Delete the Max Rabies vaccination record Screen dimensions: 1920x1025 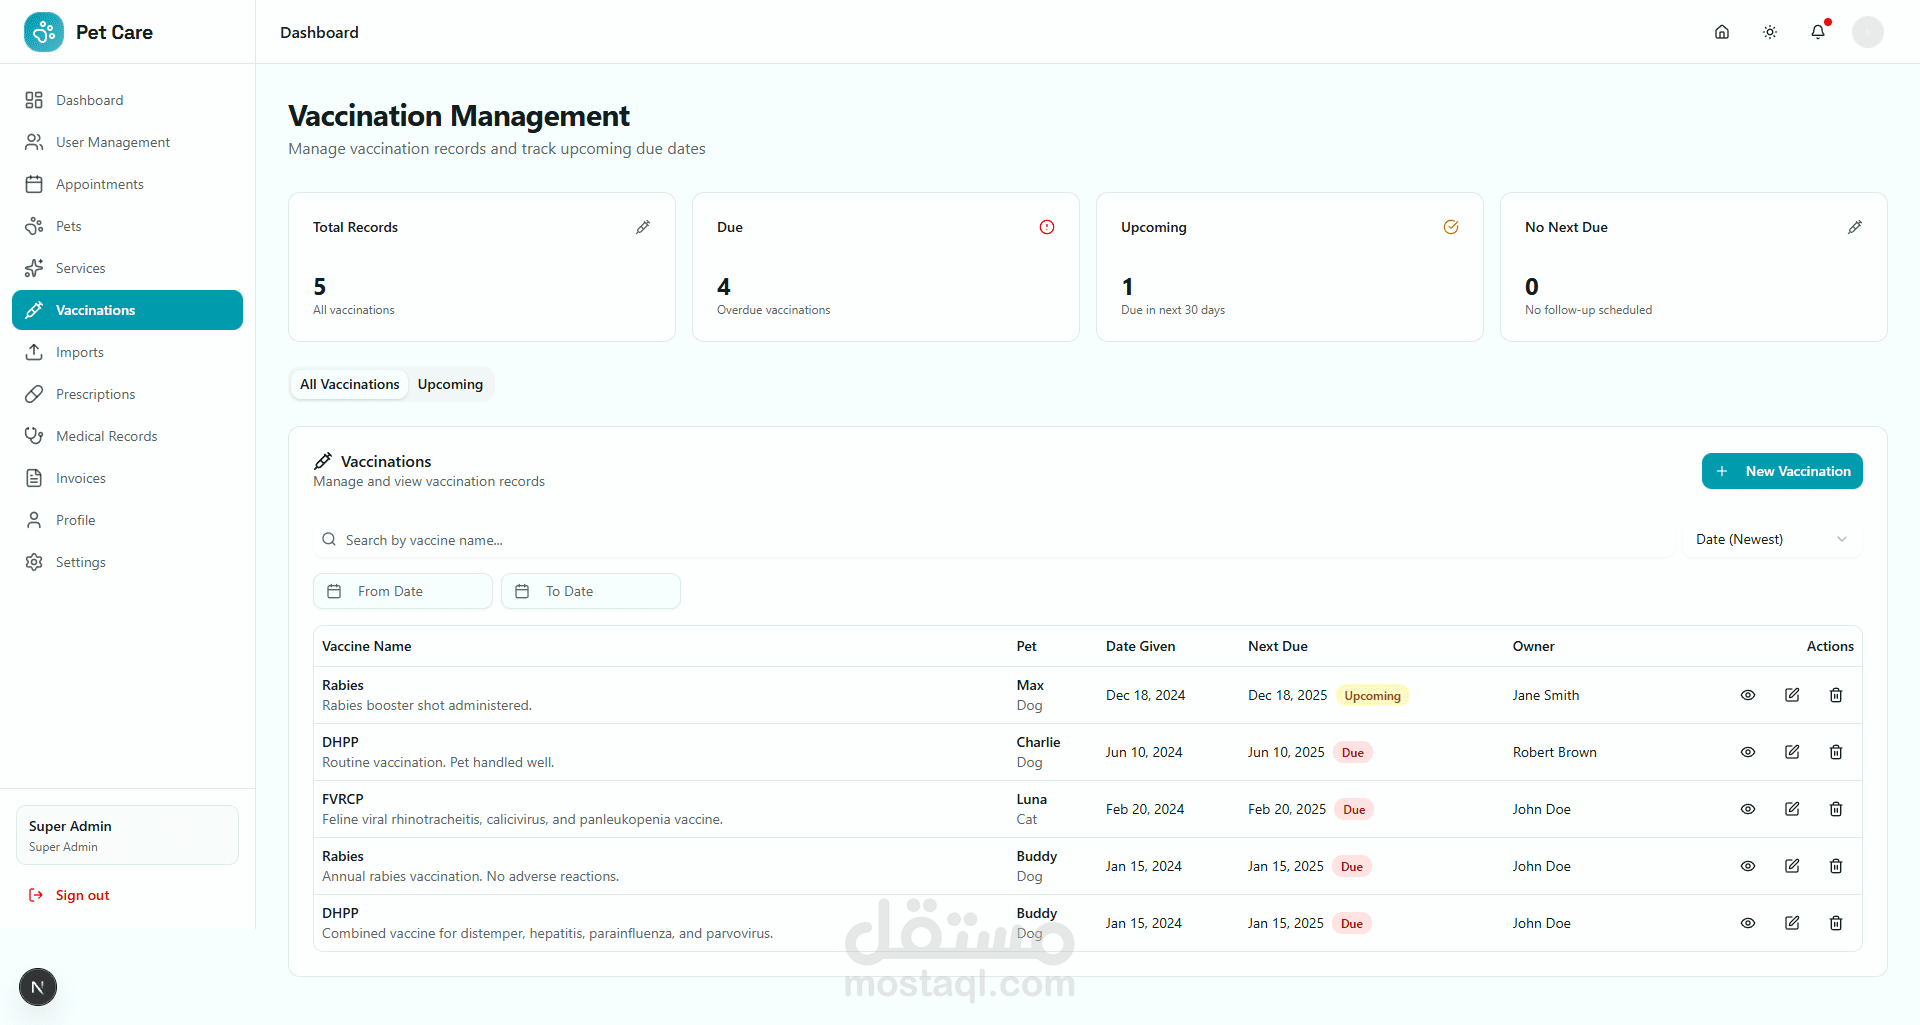[x=1836, y=695]
